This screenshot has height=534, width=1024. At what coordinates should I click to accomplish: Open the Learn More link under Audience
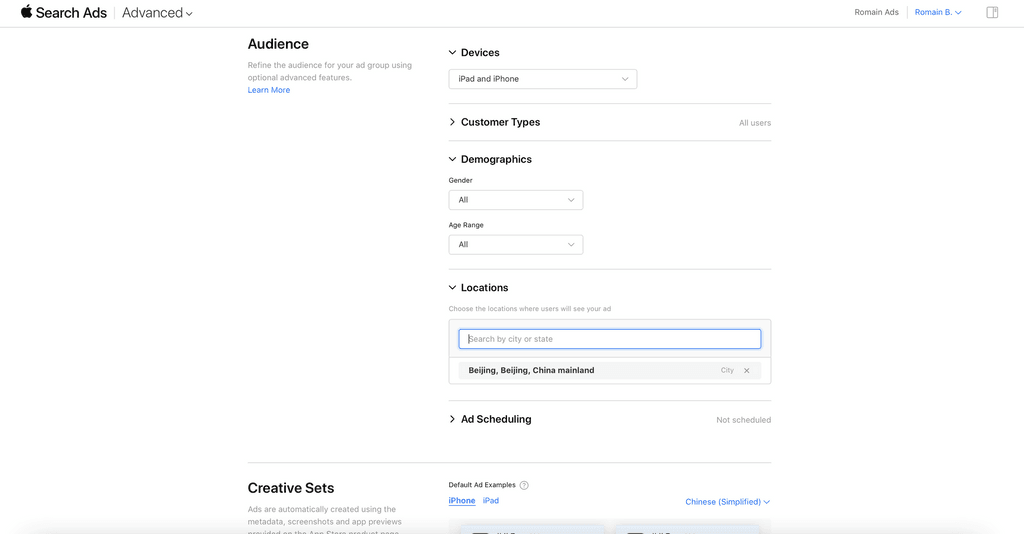268,90
